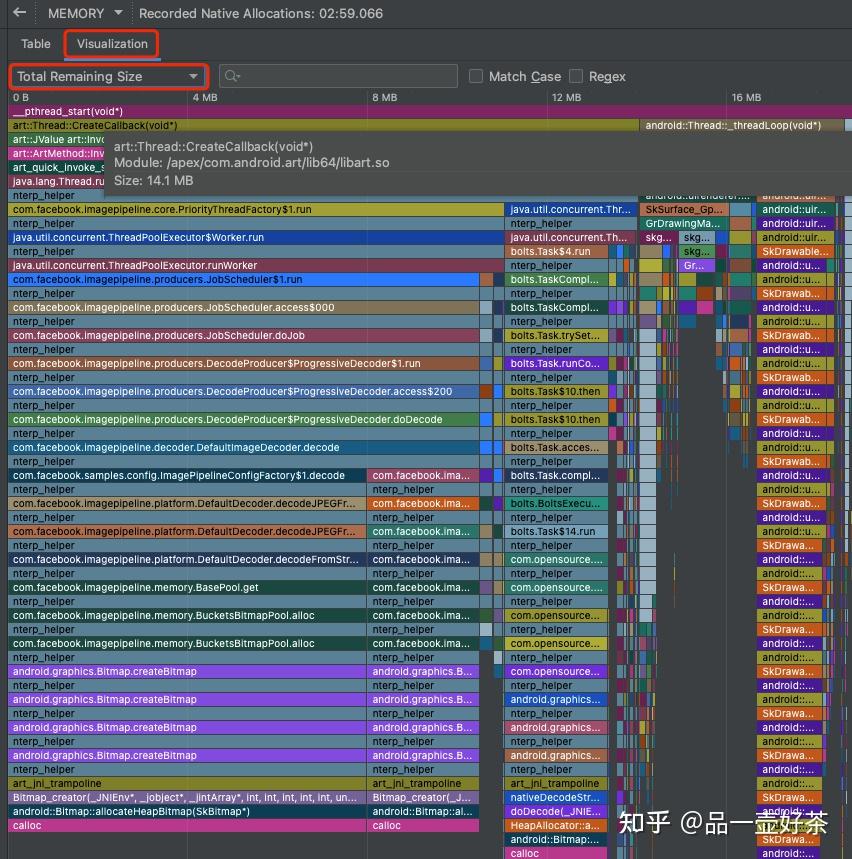Viewport: 852px width, 859px height.
Task: Click GrDrawingMa... frame
Action: [683, 224]
